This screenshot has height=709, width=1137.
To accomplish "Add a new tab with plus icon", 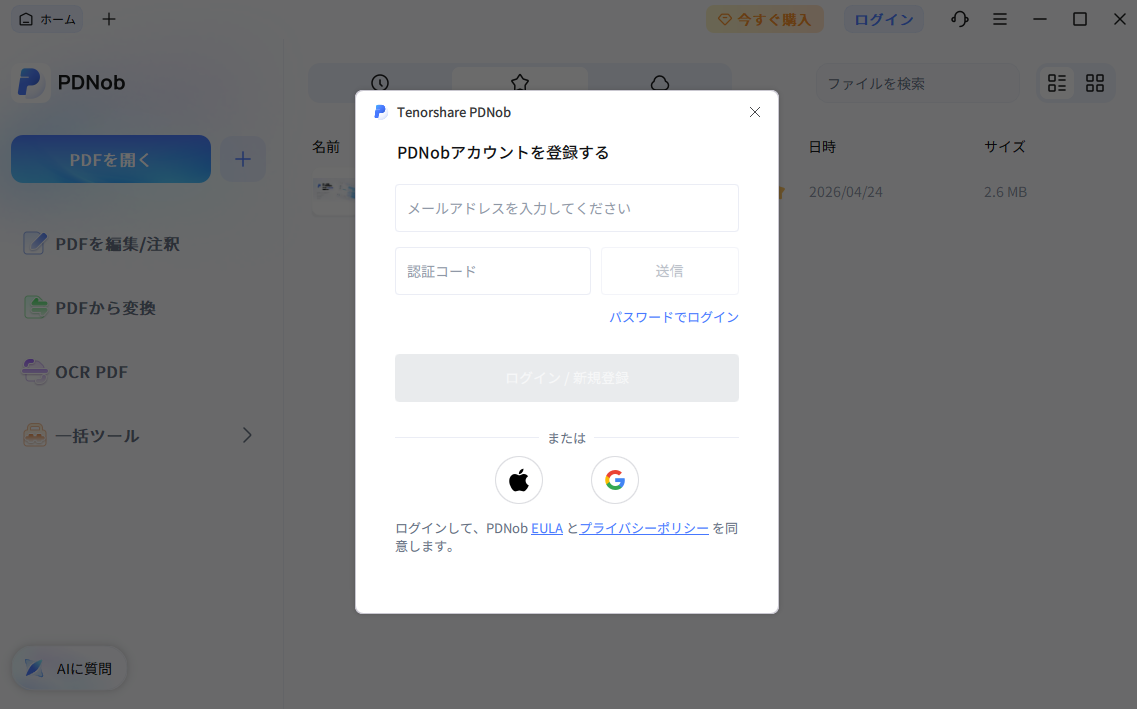I will pyautogui.click(x=109, y=20).
